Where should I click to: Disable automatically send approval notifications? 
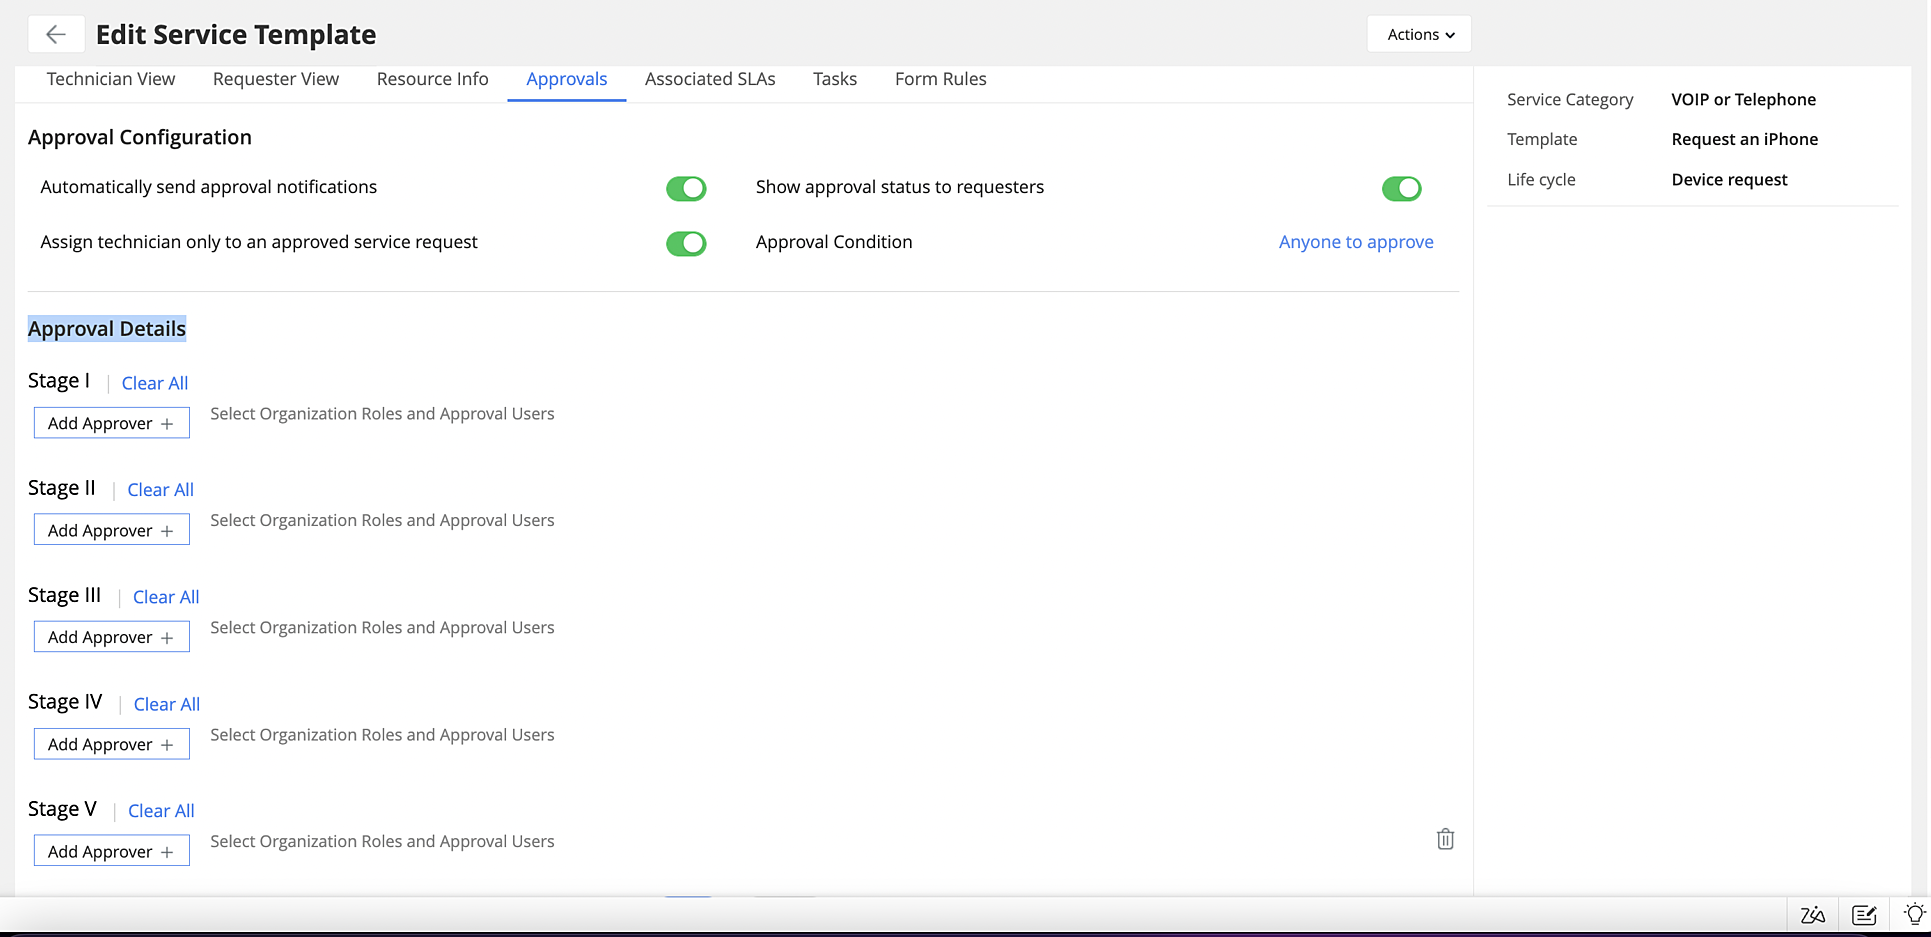(686, 188)
